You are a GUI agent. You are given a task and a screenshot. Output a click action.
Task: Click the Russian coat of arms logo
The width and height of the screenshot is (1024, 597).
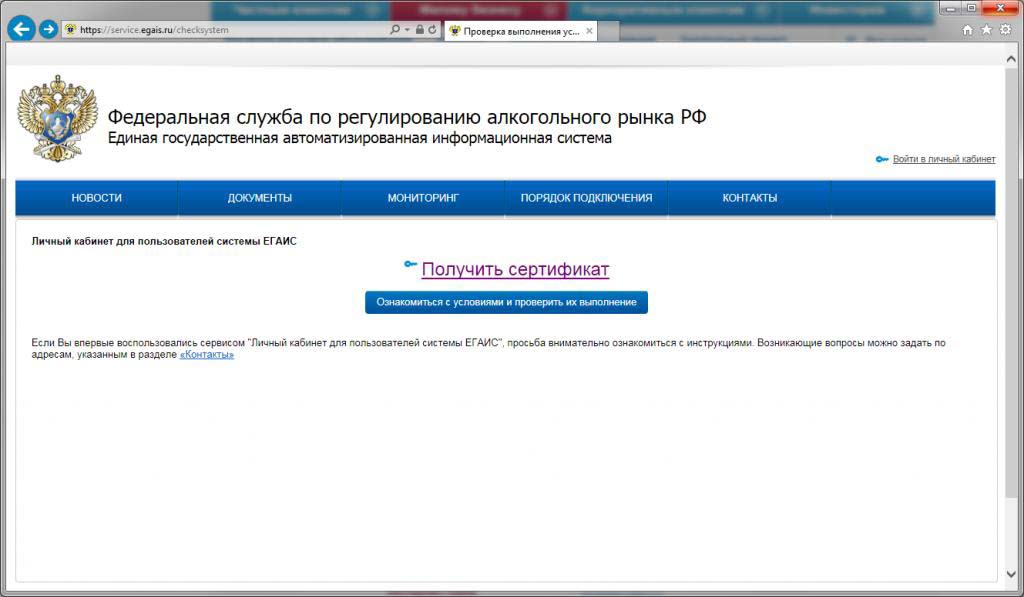[x=57, y=117]
